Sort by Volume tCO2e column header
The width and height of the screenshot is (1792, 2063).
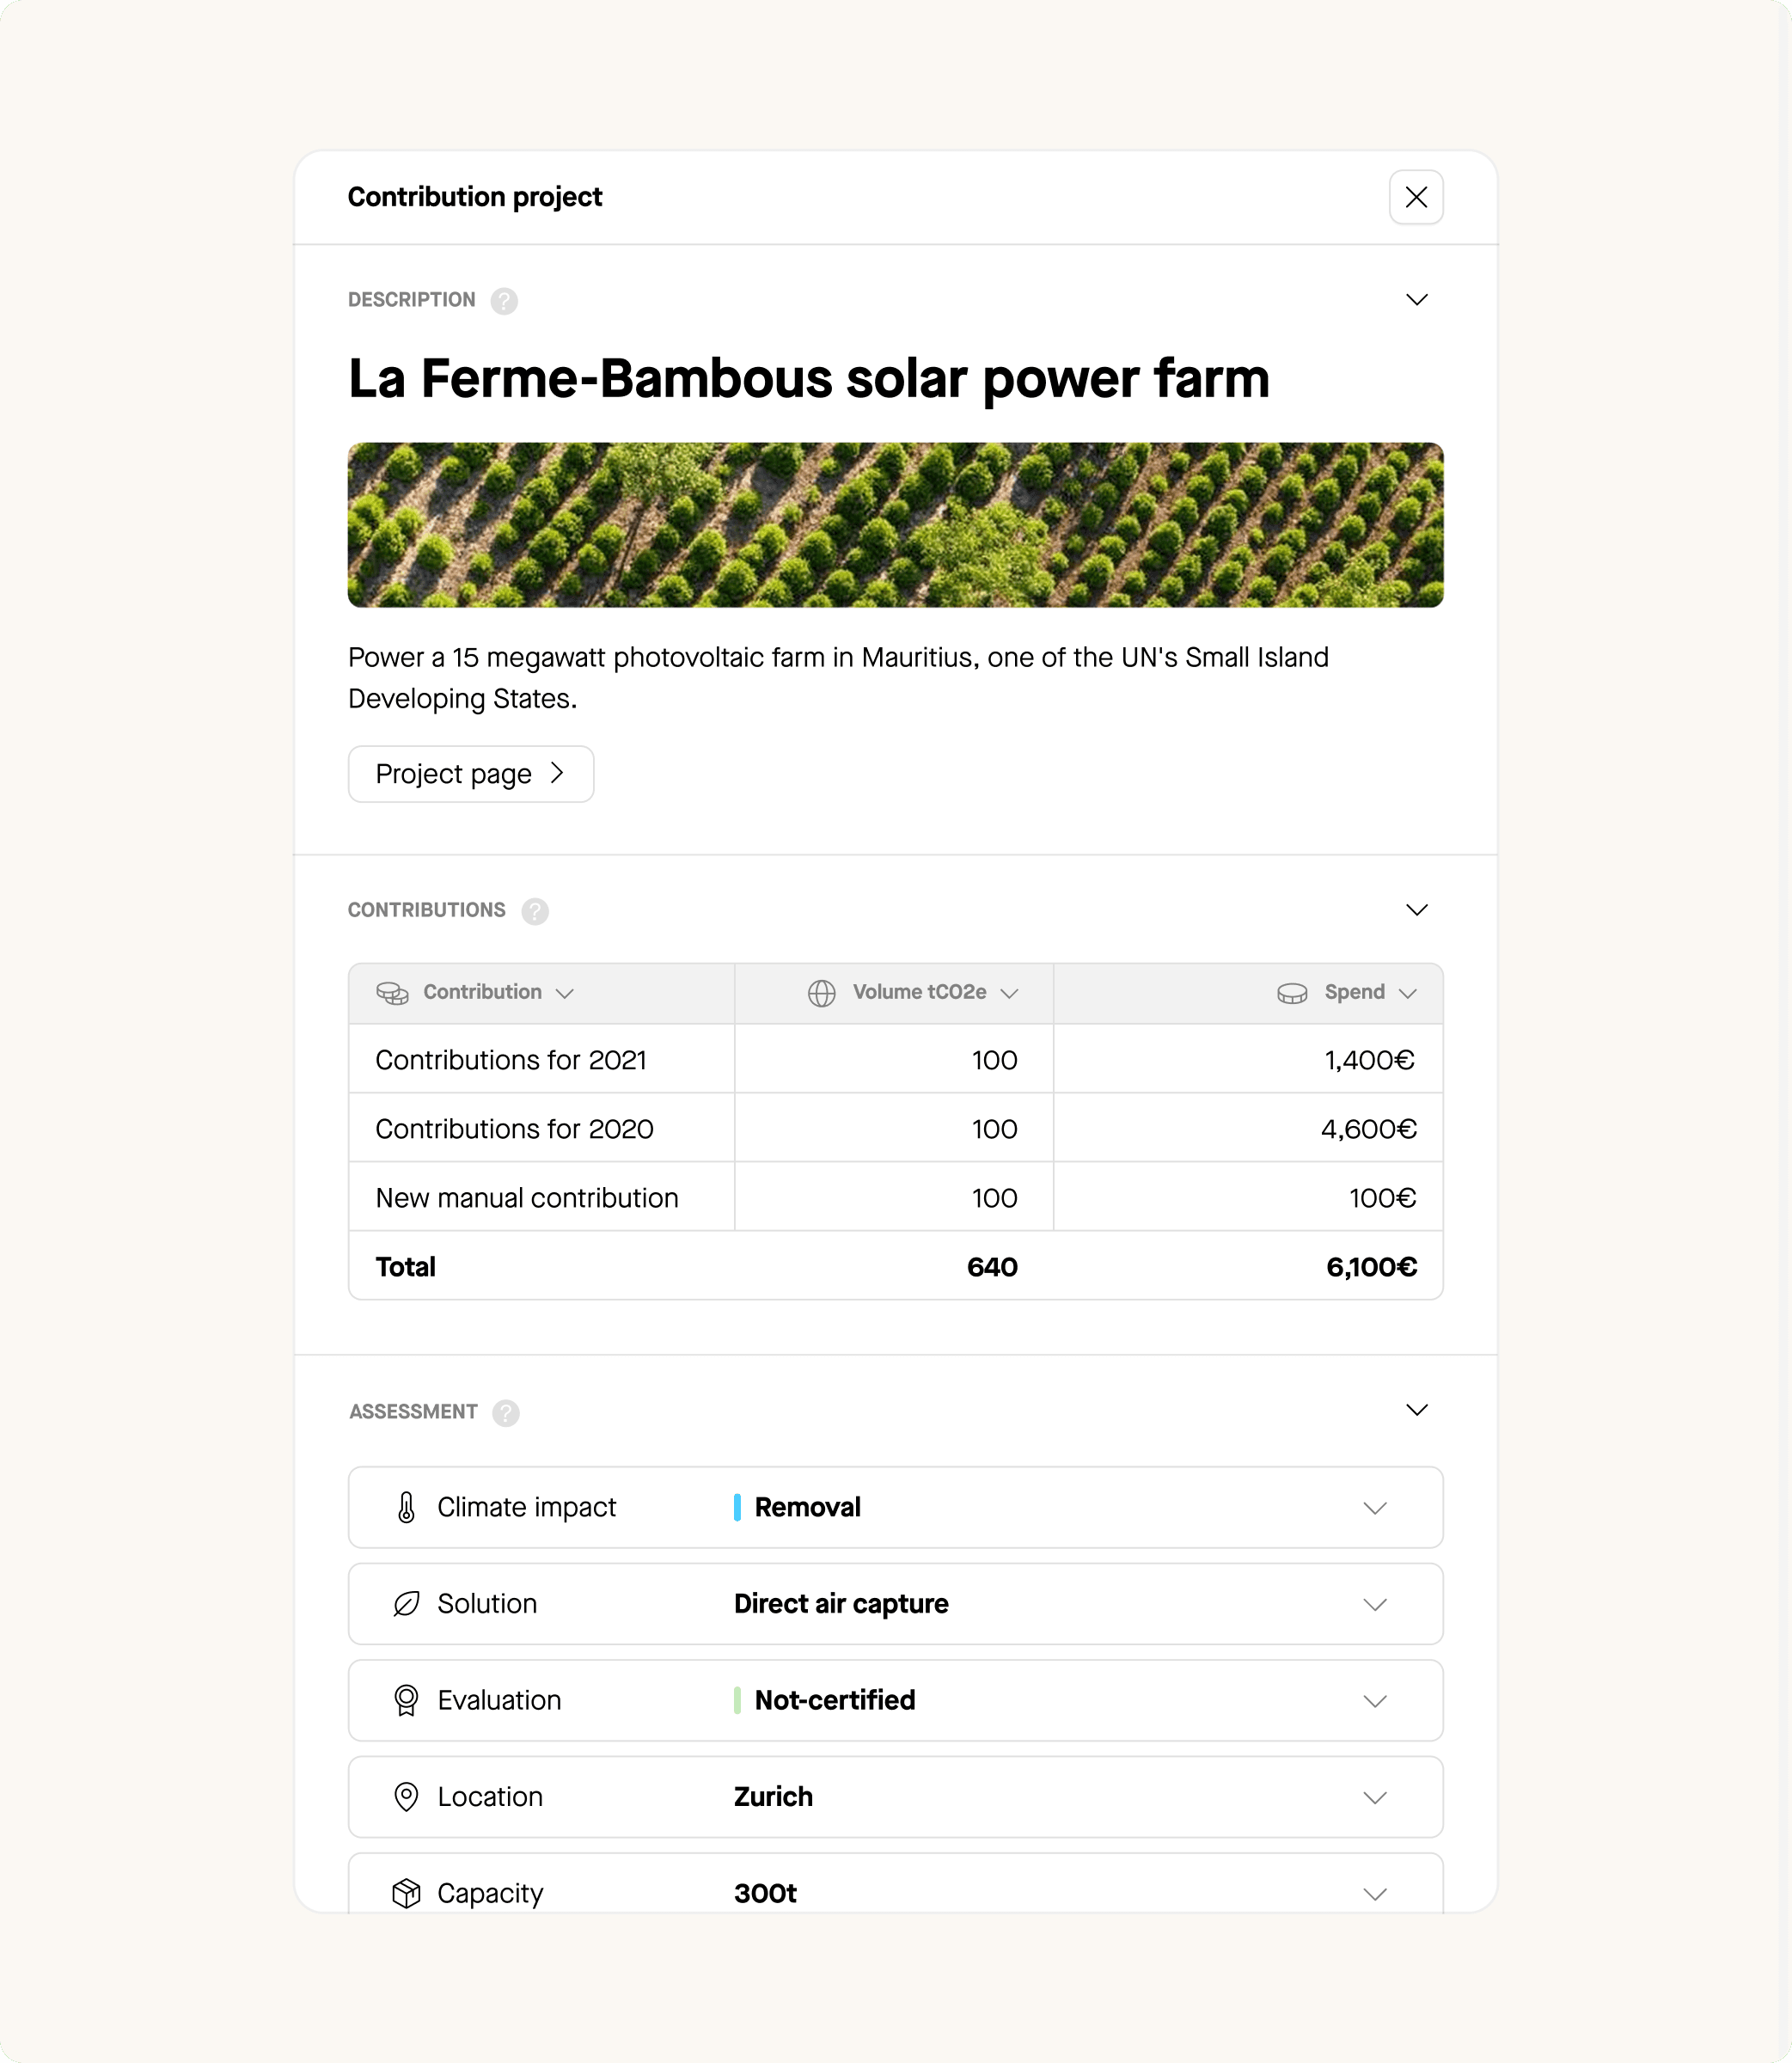coord(918,992)
